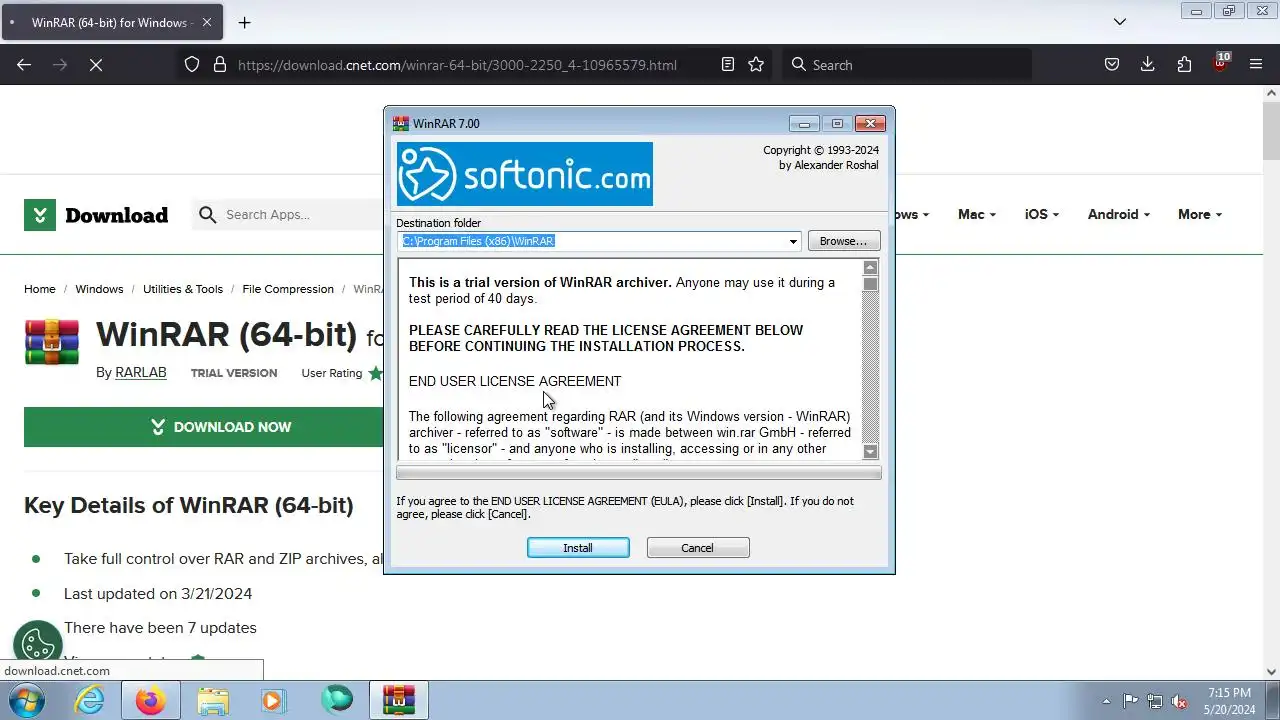1280x720 pixels.
Task: Toggle Firefox reader view icon
Action: [728, 65]
